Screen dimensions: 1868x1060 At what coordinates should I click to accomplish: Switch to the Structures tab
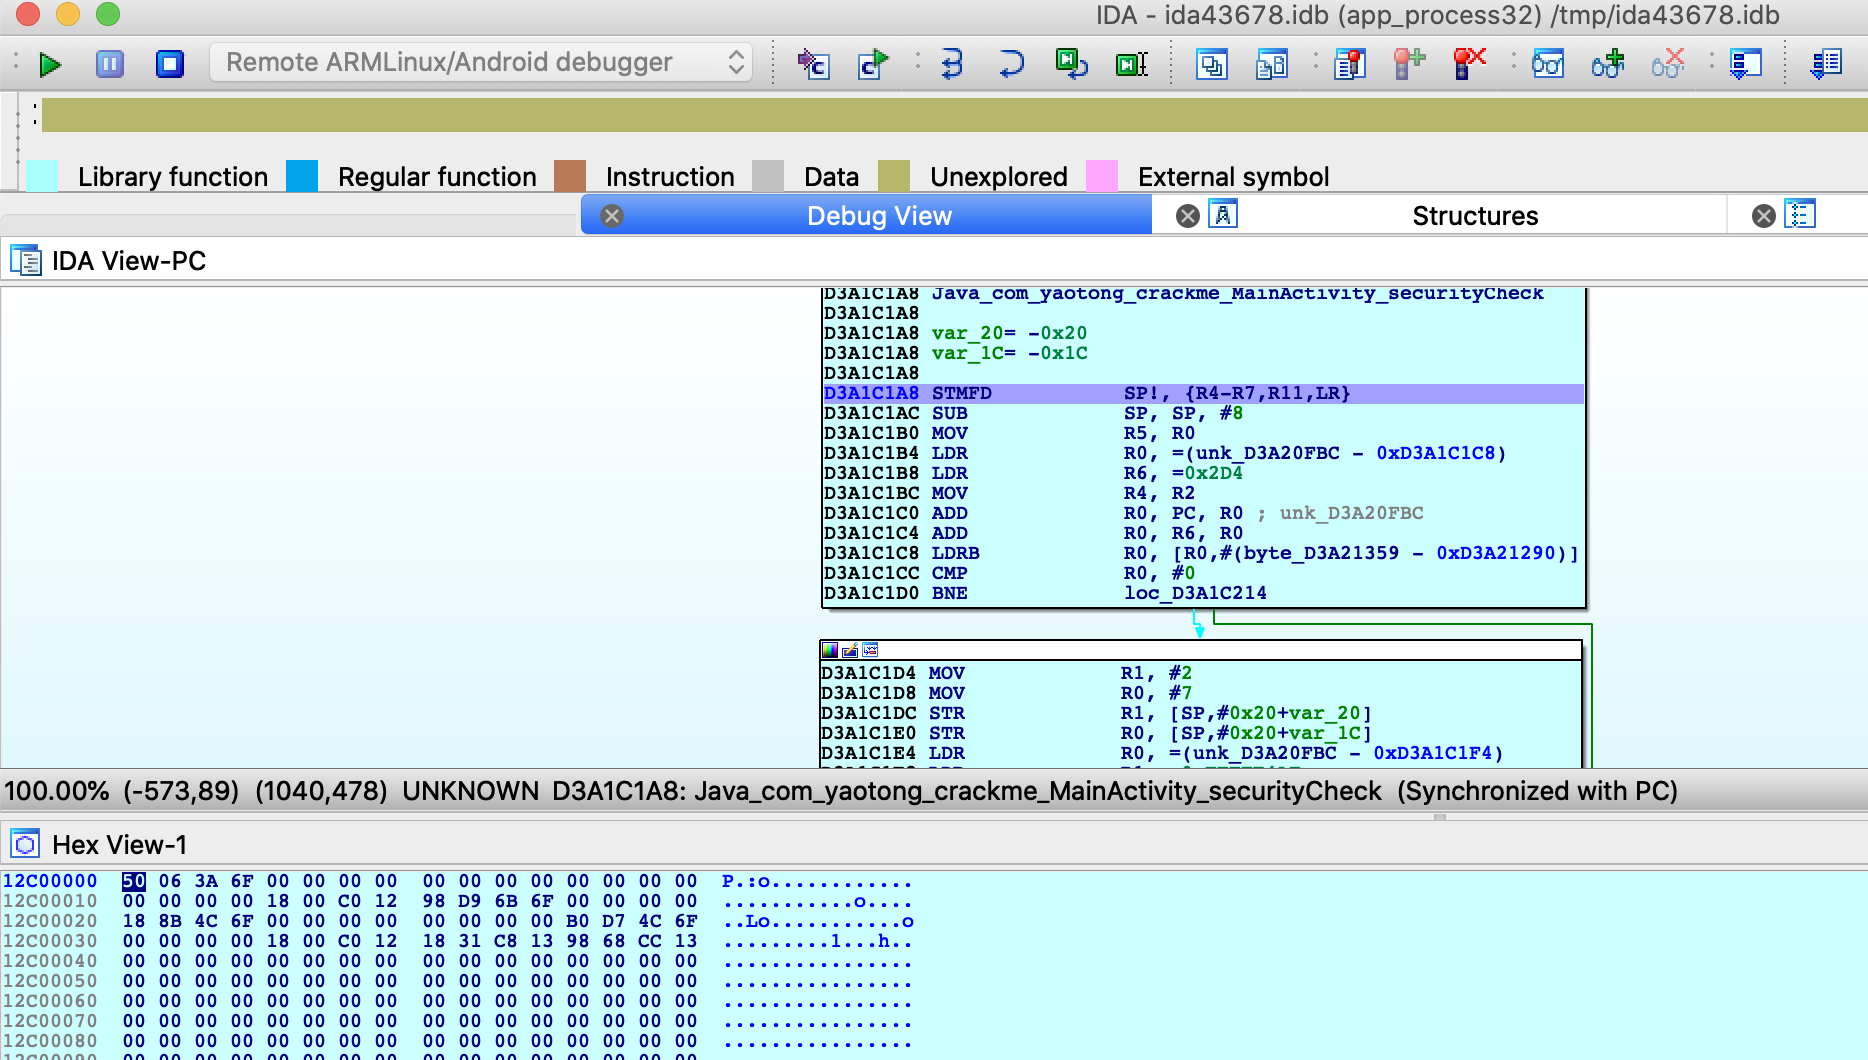click(1475, 216)
